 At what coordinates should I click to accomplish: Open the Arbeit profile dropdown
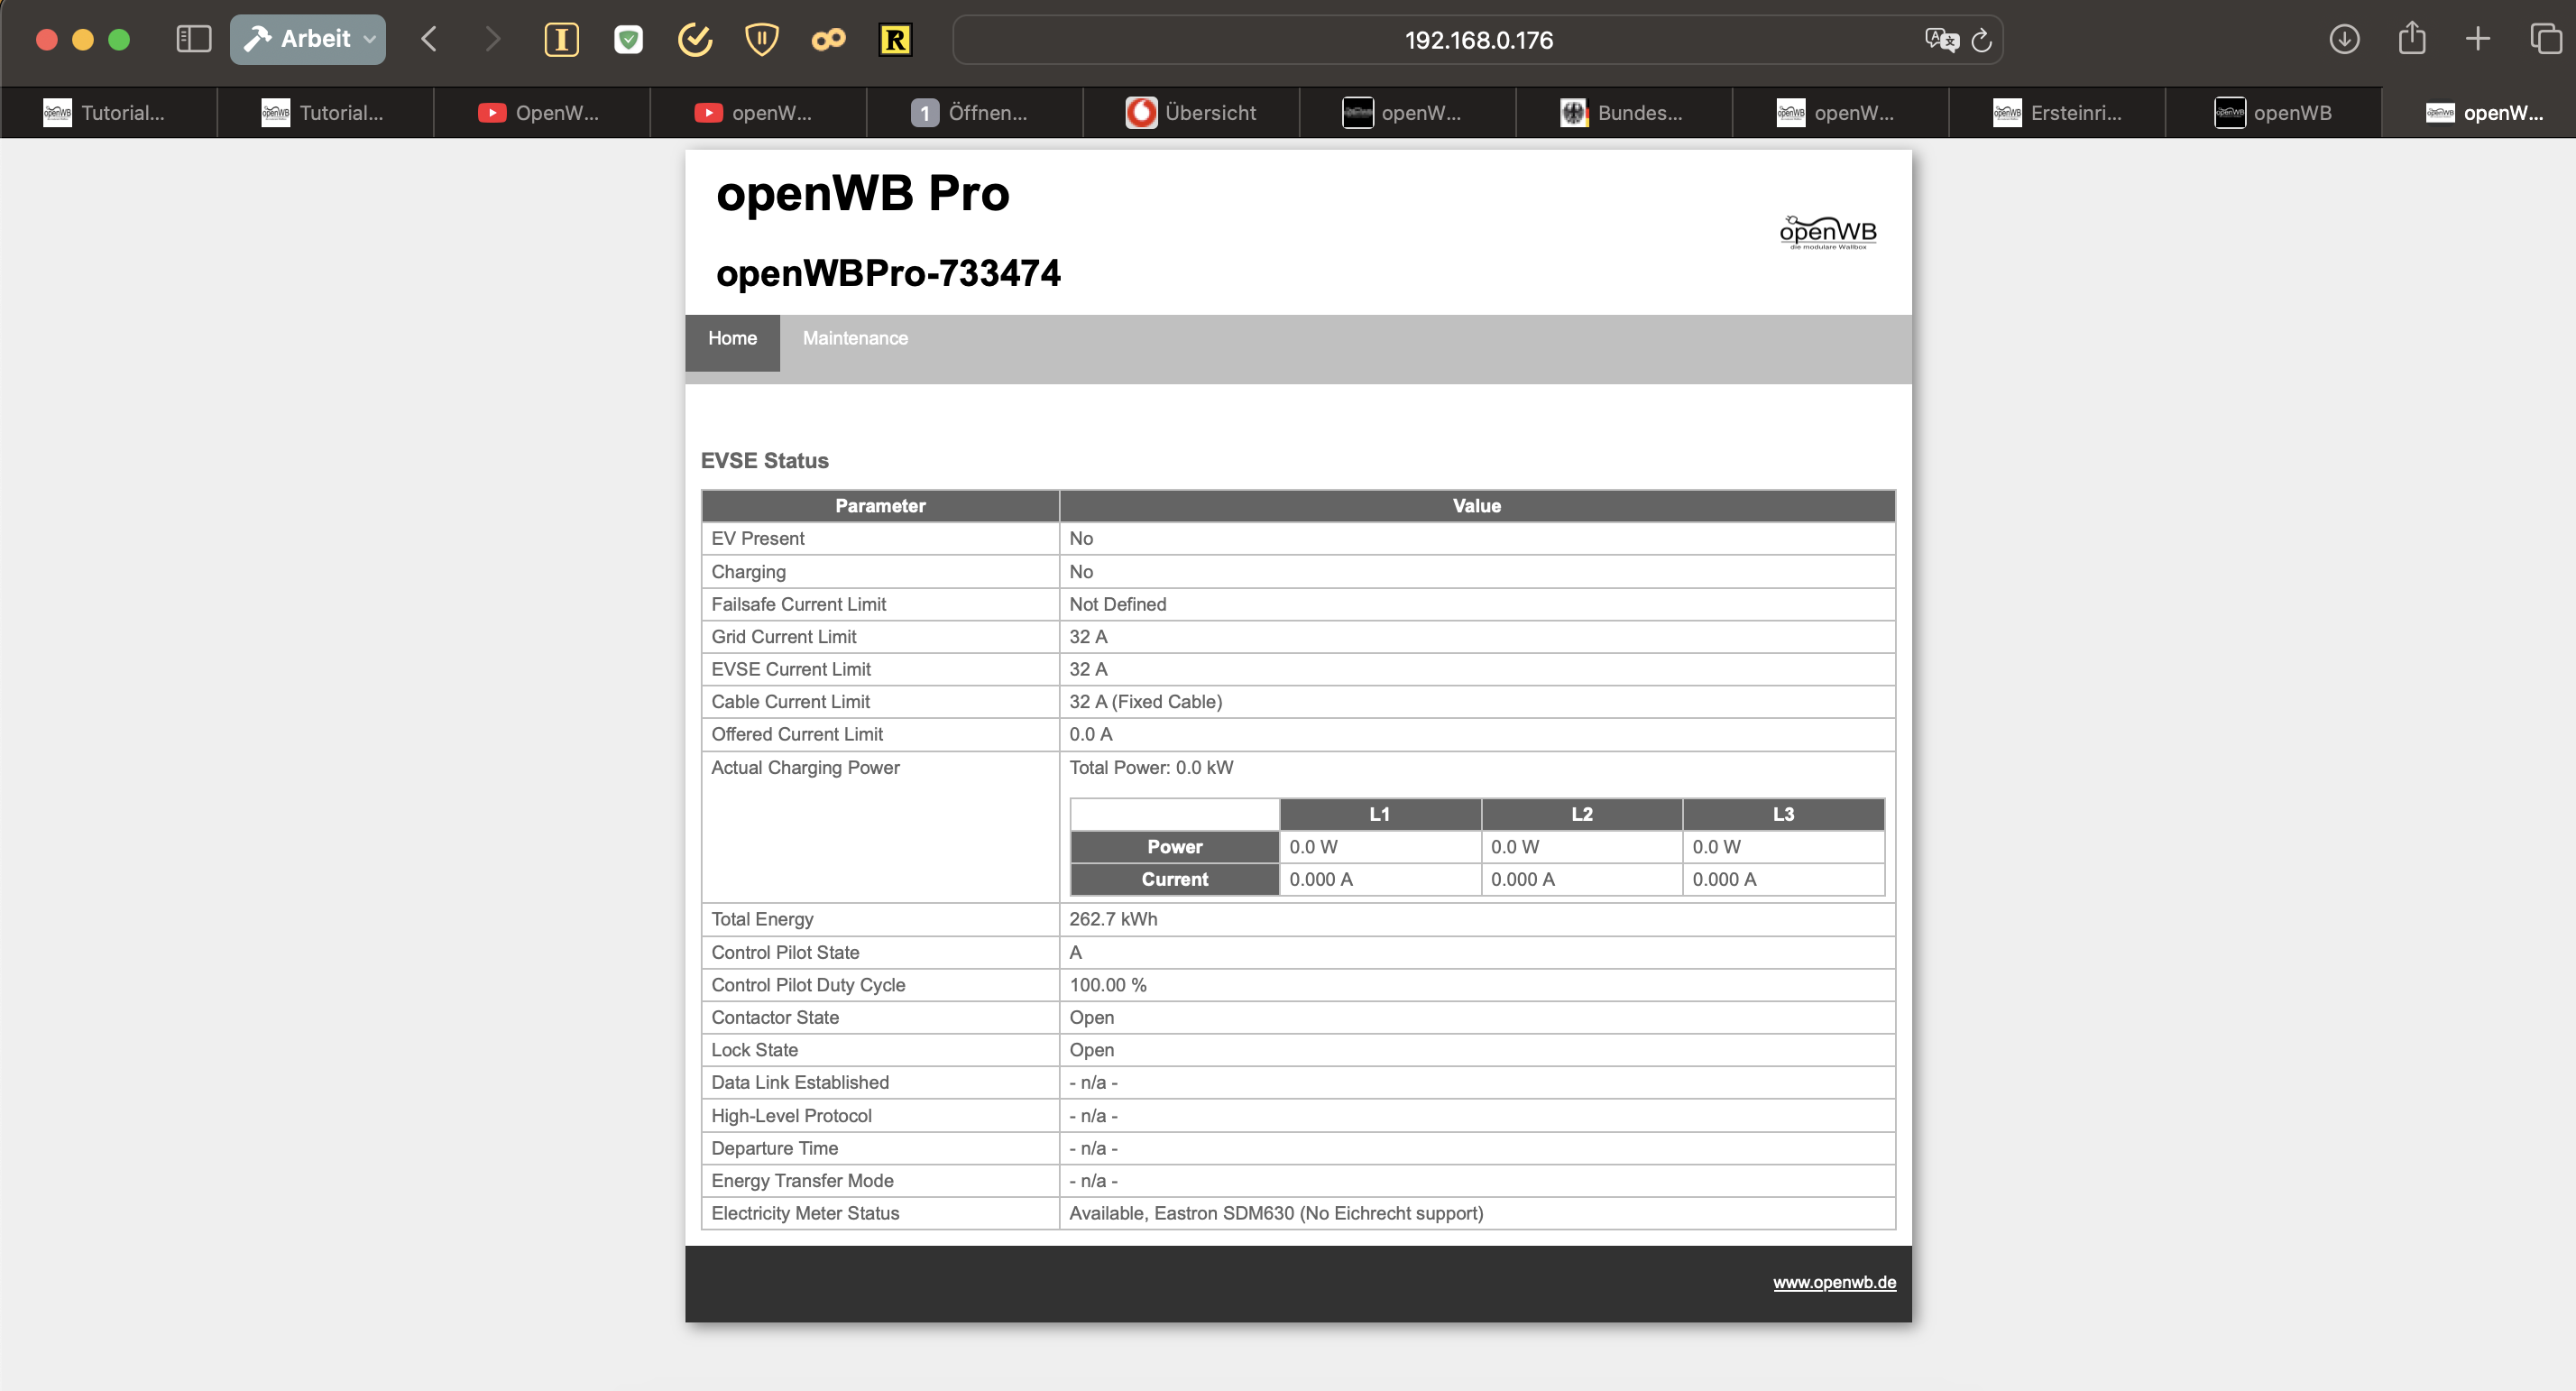point(308,39)
